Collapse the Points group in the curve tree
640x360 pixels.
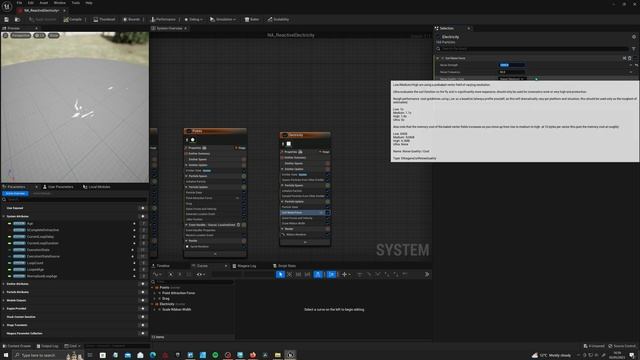pyautogui.click(x=153, y=287)
